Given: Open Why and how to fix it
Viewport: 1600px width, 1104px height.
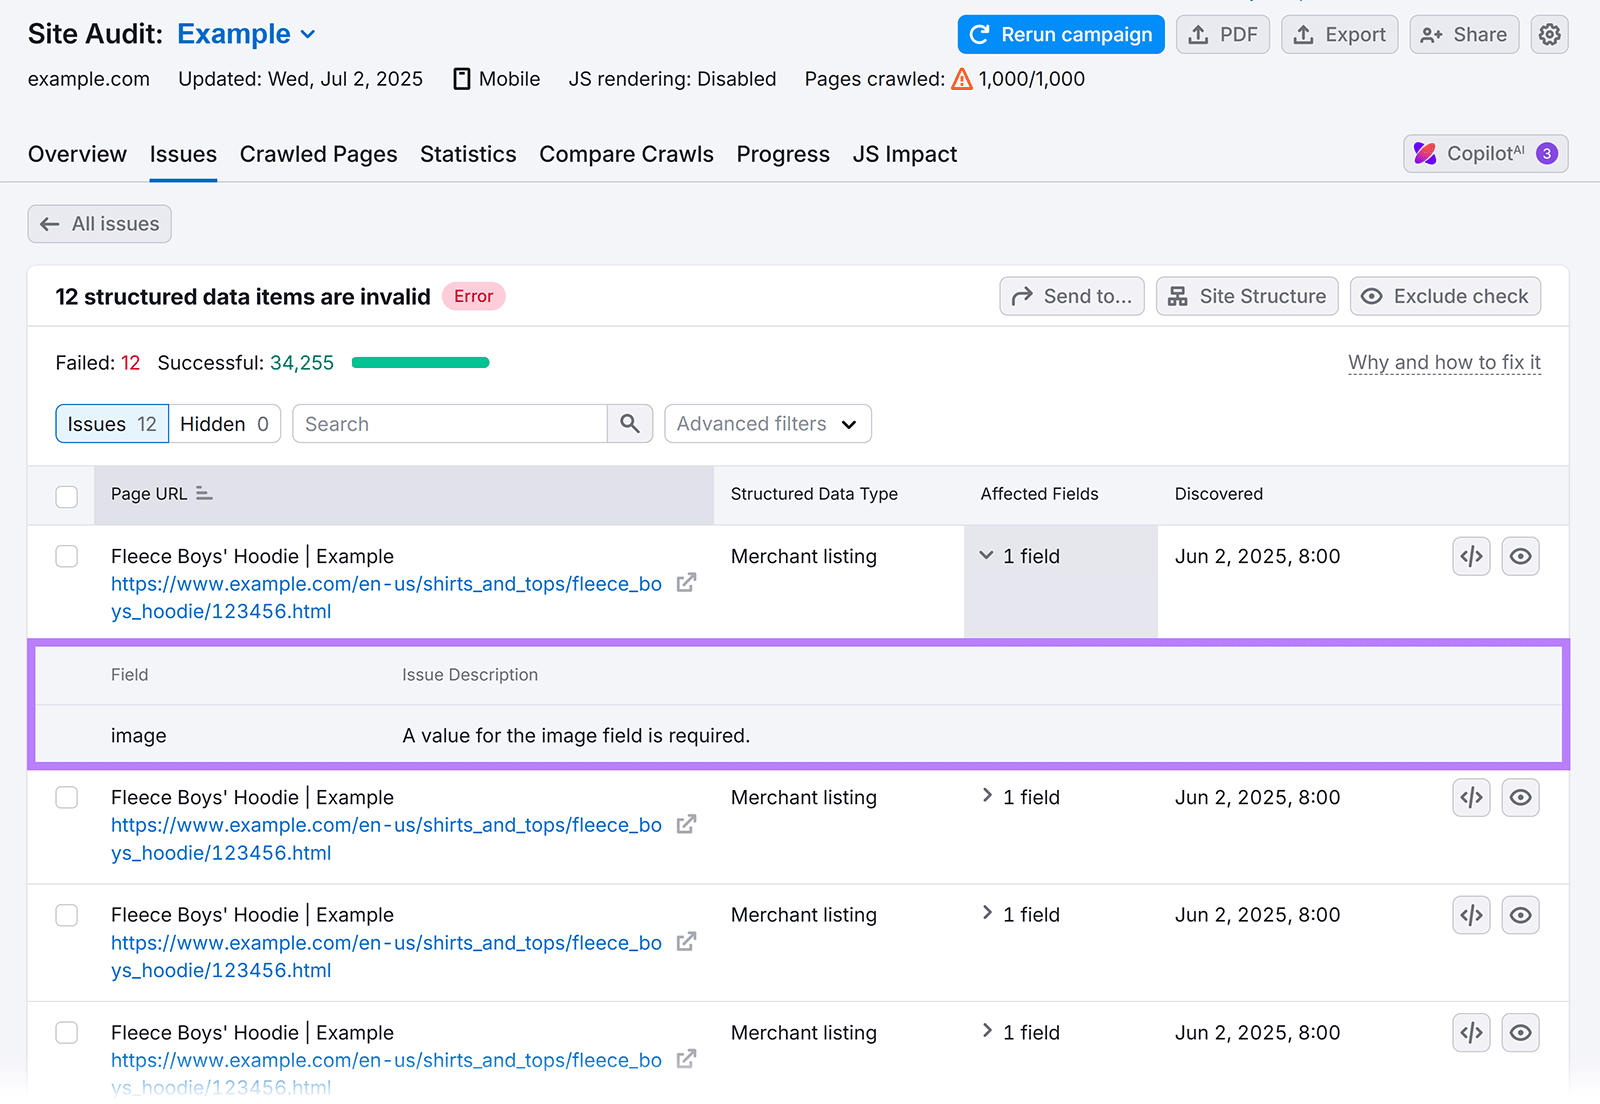Looking at the screenshot, I should pos(1443,362).
